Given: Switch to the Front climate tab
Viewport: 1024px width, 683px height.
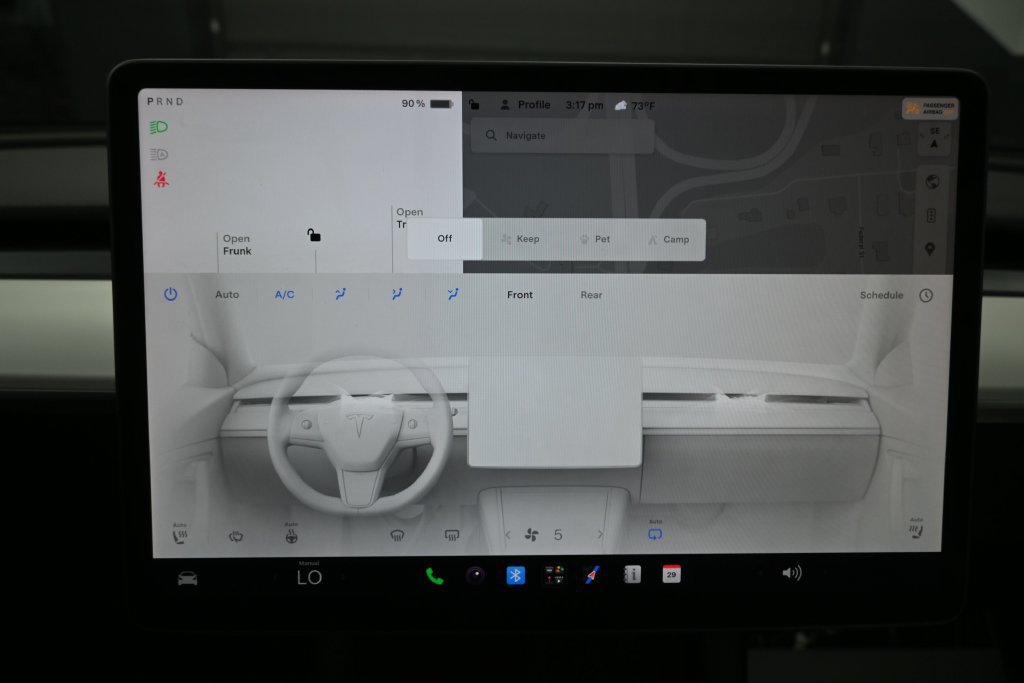Looking at the screenshot, I should [520, 294].
